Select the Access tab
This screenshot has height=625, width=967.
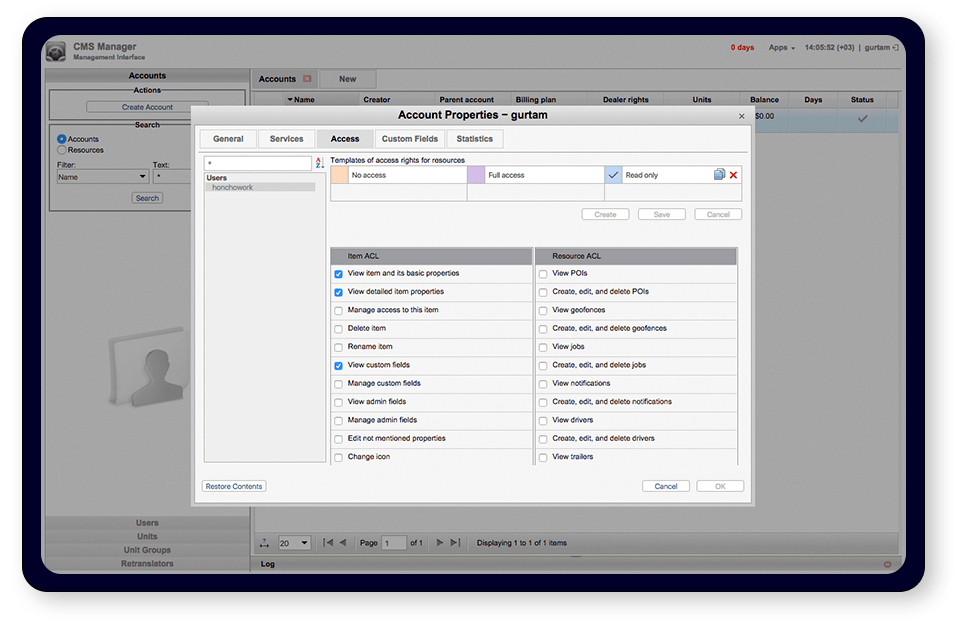345,139
